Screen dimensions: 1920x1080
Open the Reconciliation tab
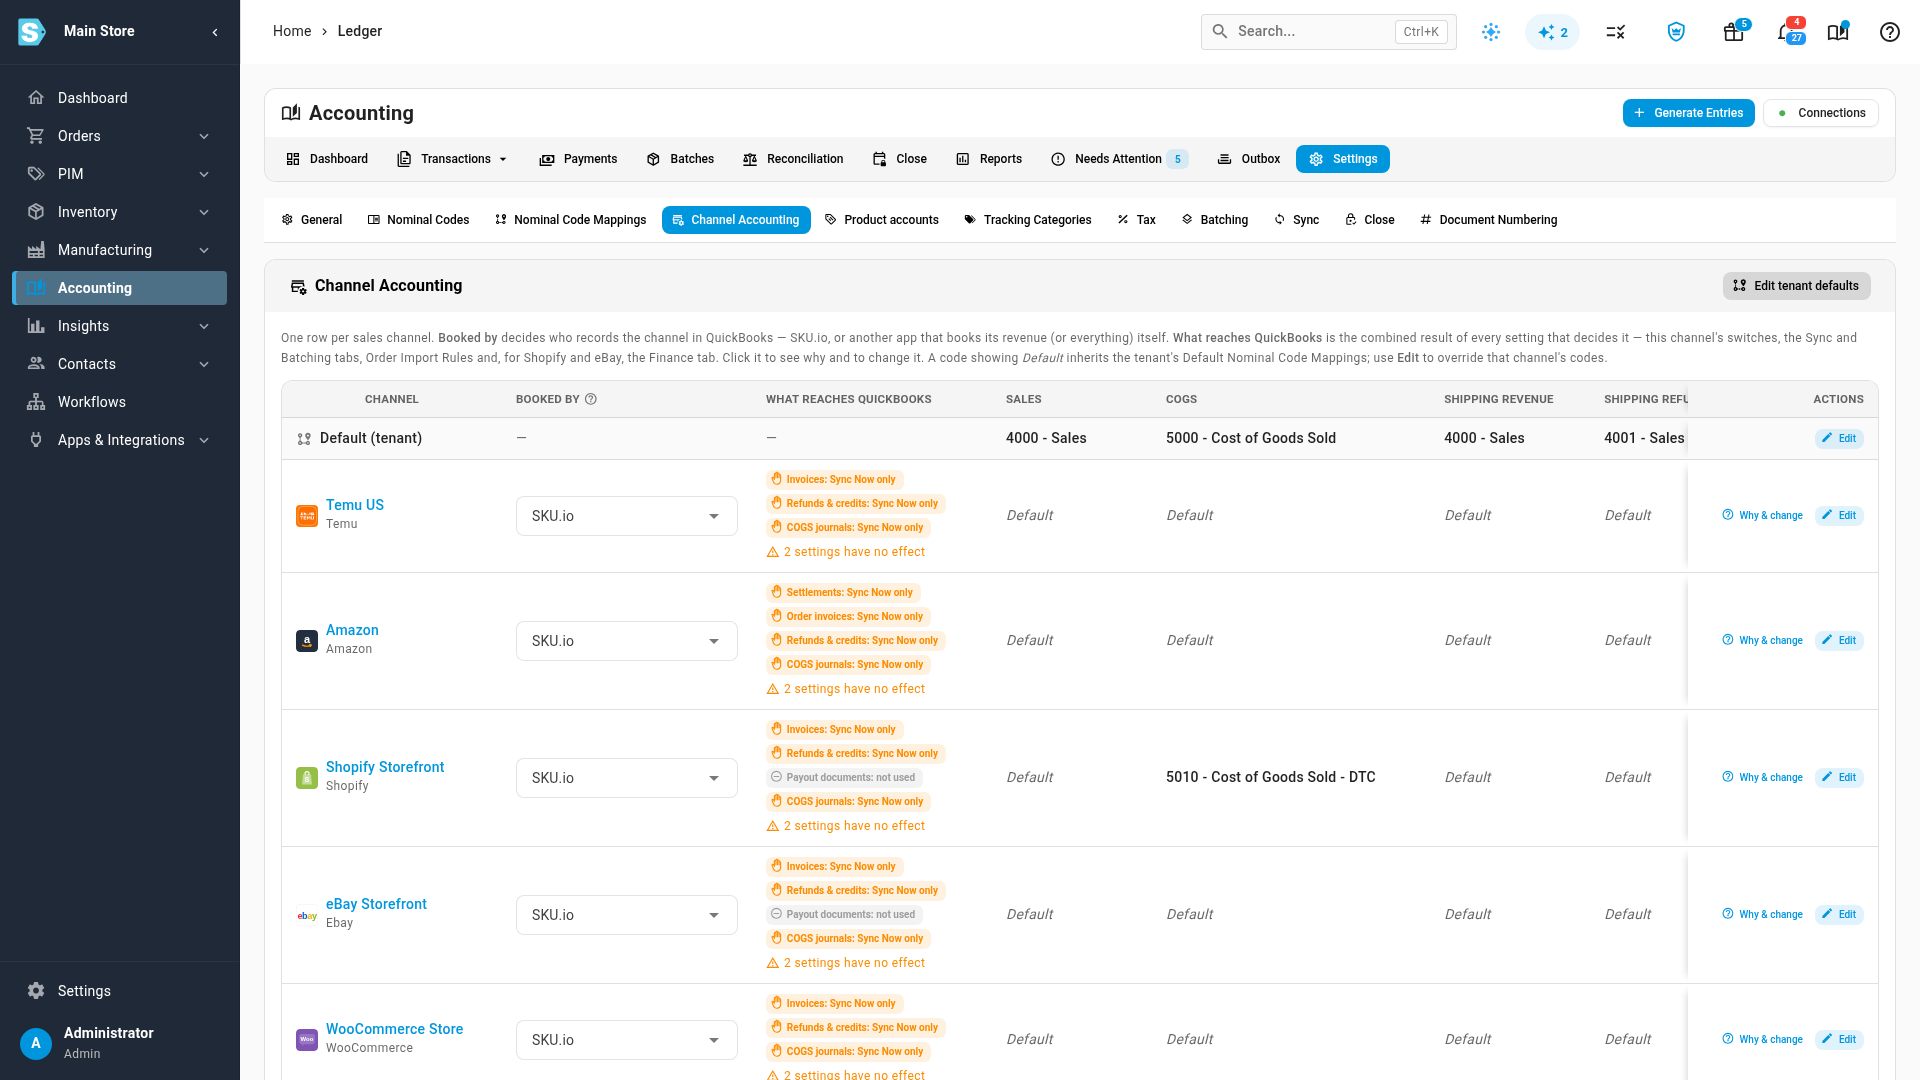click(x=793, y=159)
